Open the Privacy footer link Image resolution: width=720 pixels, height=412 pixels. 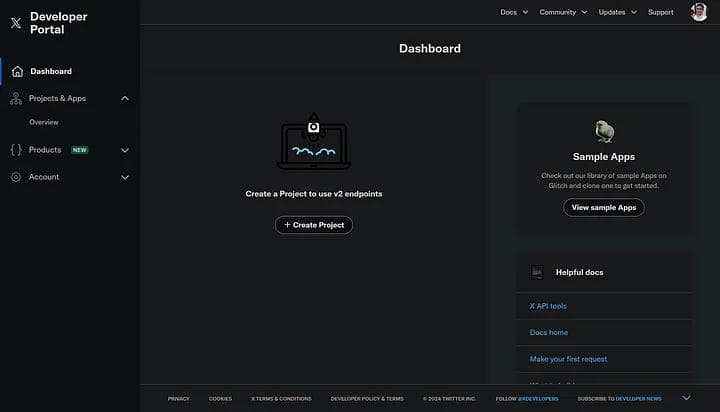(179, 399)
